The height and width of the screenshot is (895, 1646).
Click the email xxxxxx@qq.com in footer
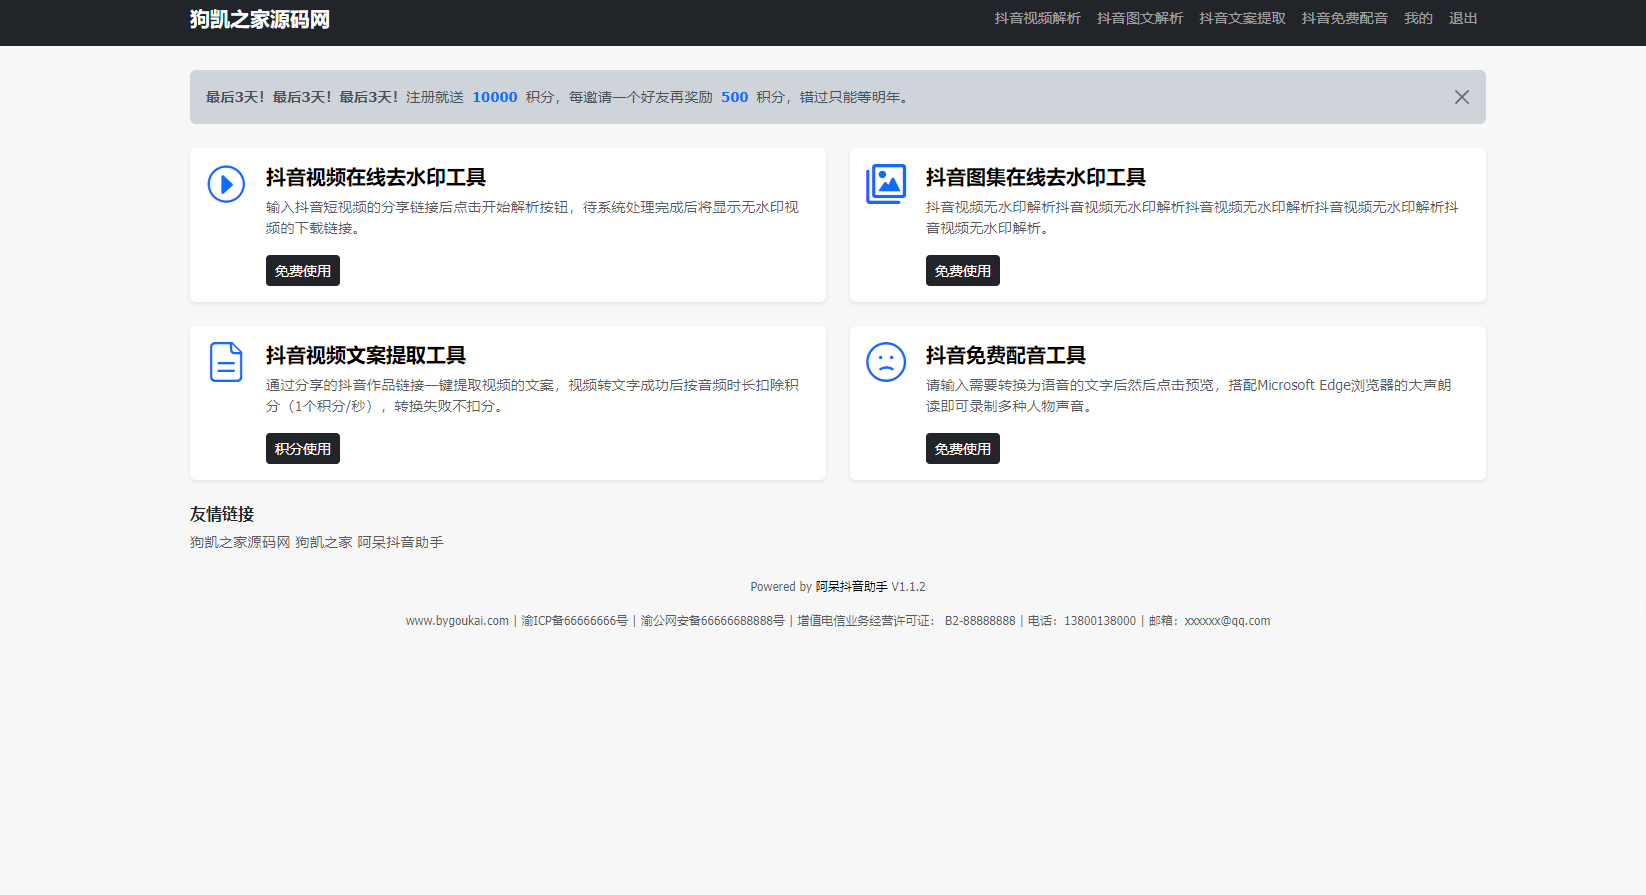[x=1227, y=621]
